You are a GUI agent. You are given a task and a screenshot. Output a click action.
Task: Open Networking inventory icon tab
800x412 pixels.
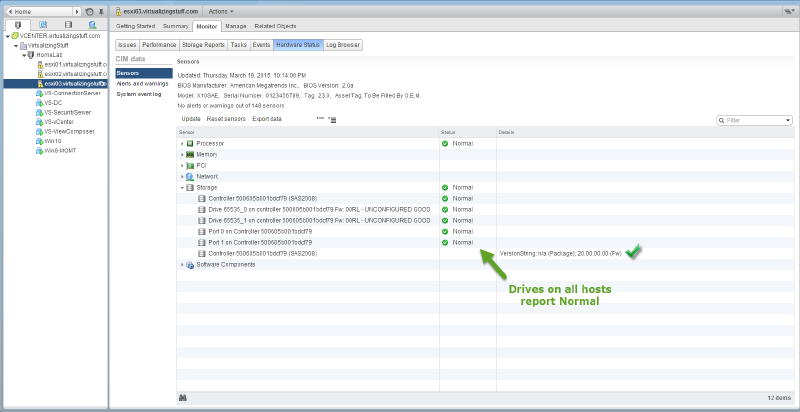click(93, 24)
